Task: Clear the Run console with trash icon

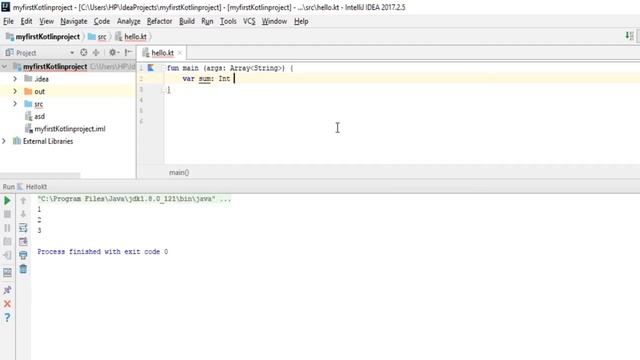Action: pos(23,269)
